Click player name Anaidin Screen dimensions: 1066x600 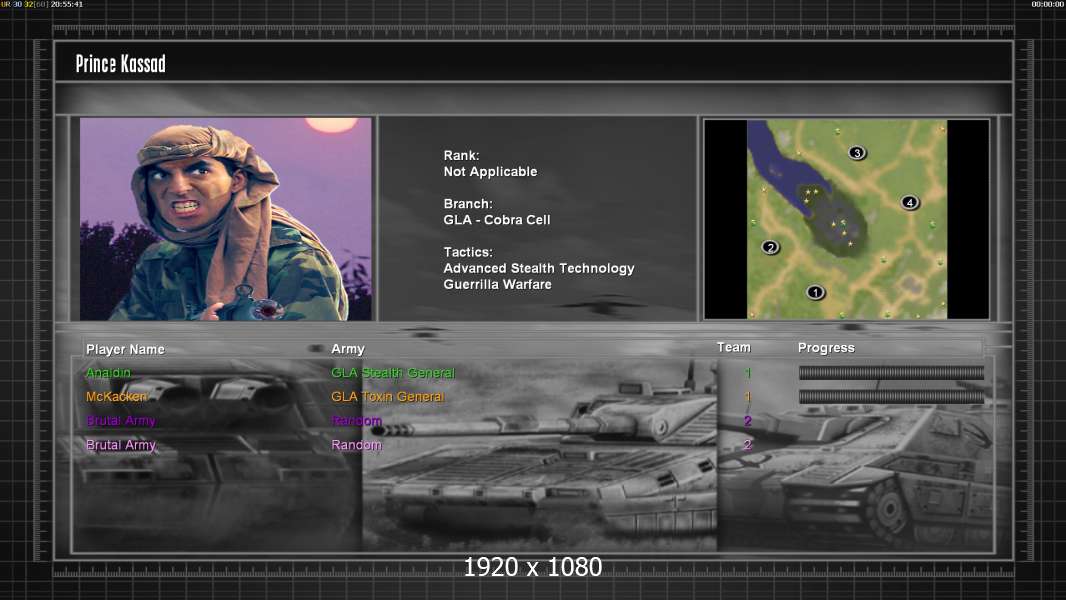[108, 372]
